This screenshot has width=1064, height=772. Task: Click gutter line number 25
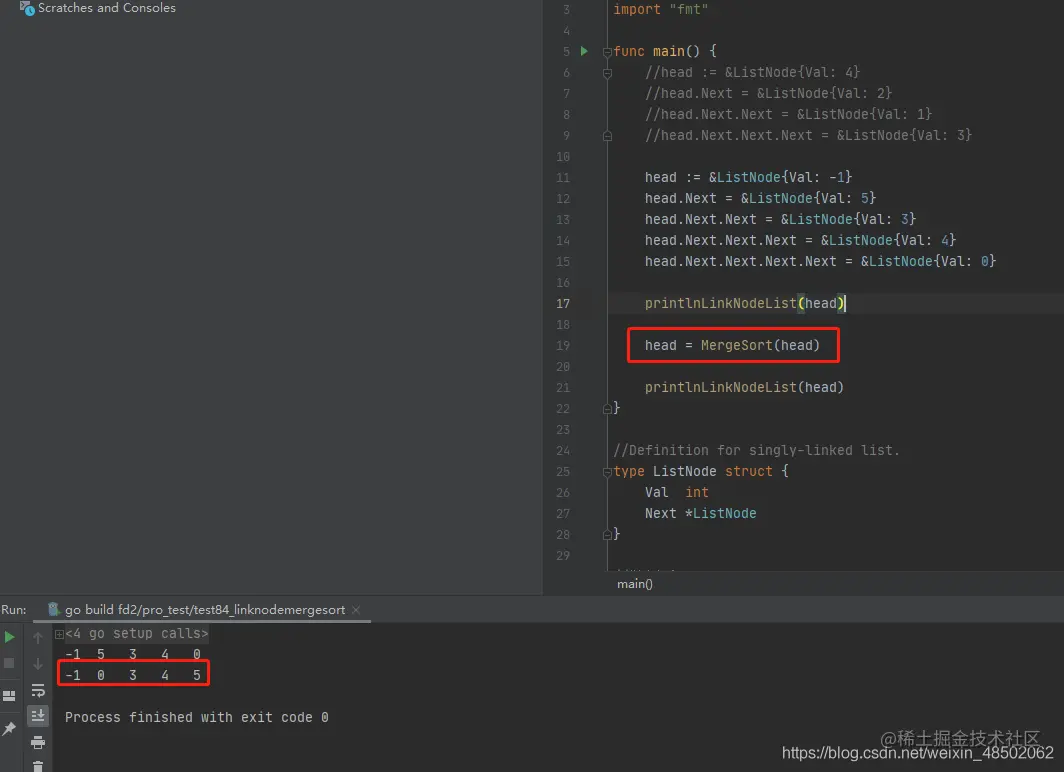click(563, 472)
